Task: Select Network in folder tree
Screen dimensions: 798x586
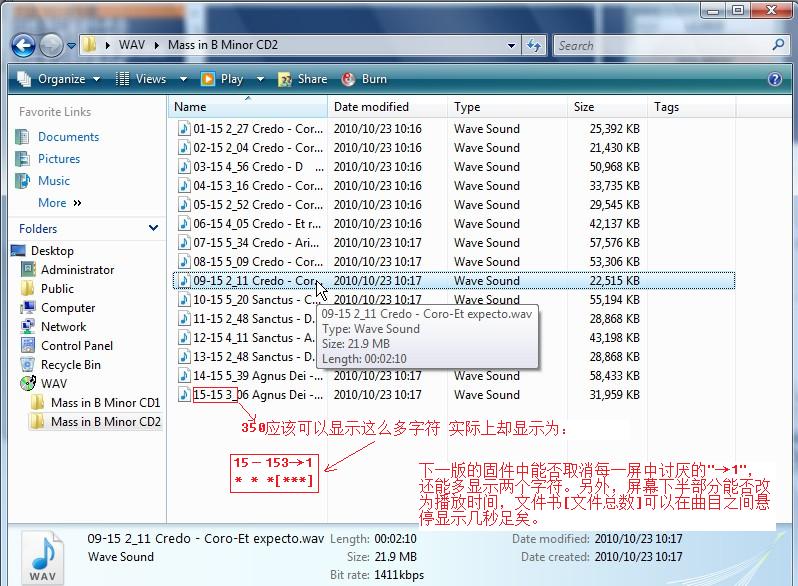Action: [63, 327]
